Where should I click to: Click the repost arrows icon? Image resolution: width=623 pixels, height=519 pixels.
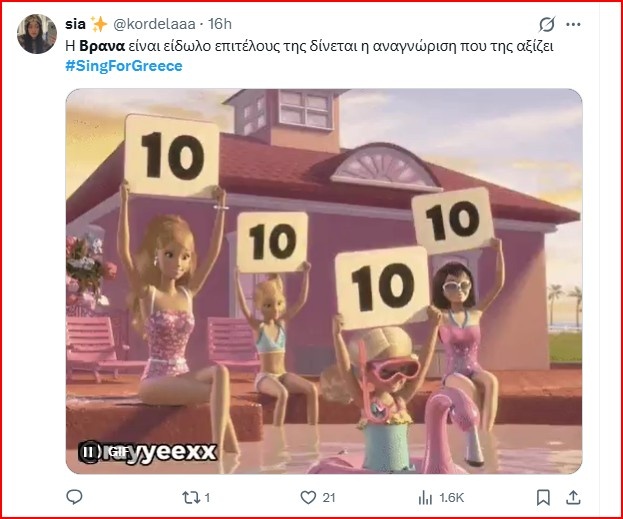[x=191, y=498]
